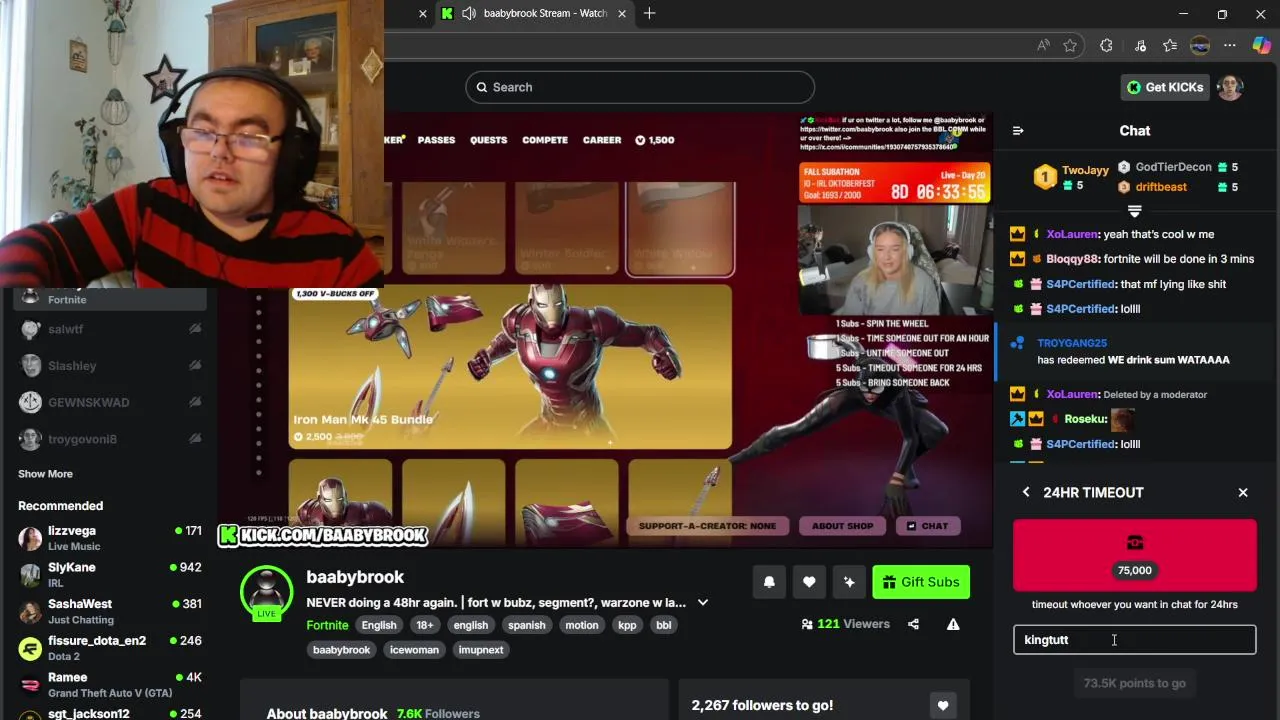Expand leaderboard with the arrow under TwoJayy

pos(1134,210)
